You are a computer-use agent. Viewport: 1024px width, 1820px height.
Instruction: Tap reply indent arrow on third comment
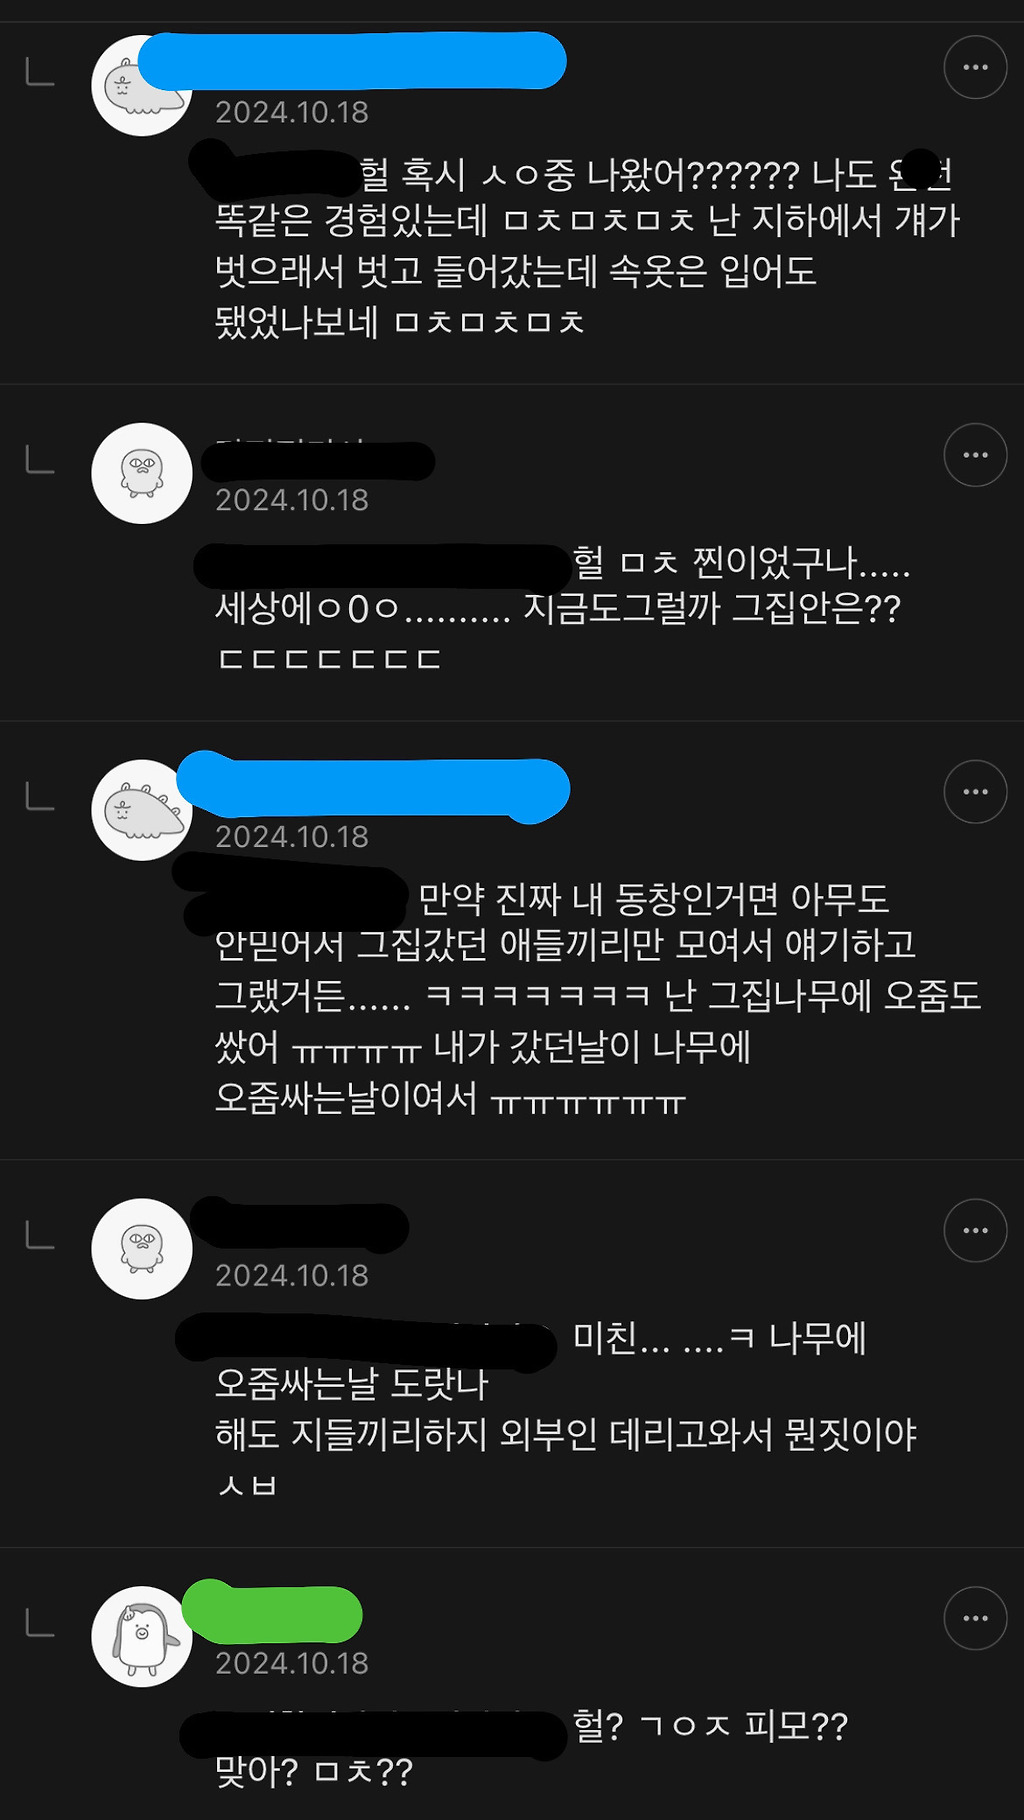point(40,796)
